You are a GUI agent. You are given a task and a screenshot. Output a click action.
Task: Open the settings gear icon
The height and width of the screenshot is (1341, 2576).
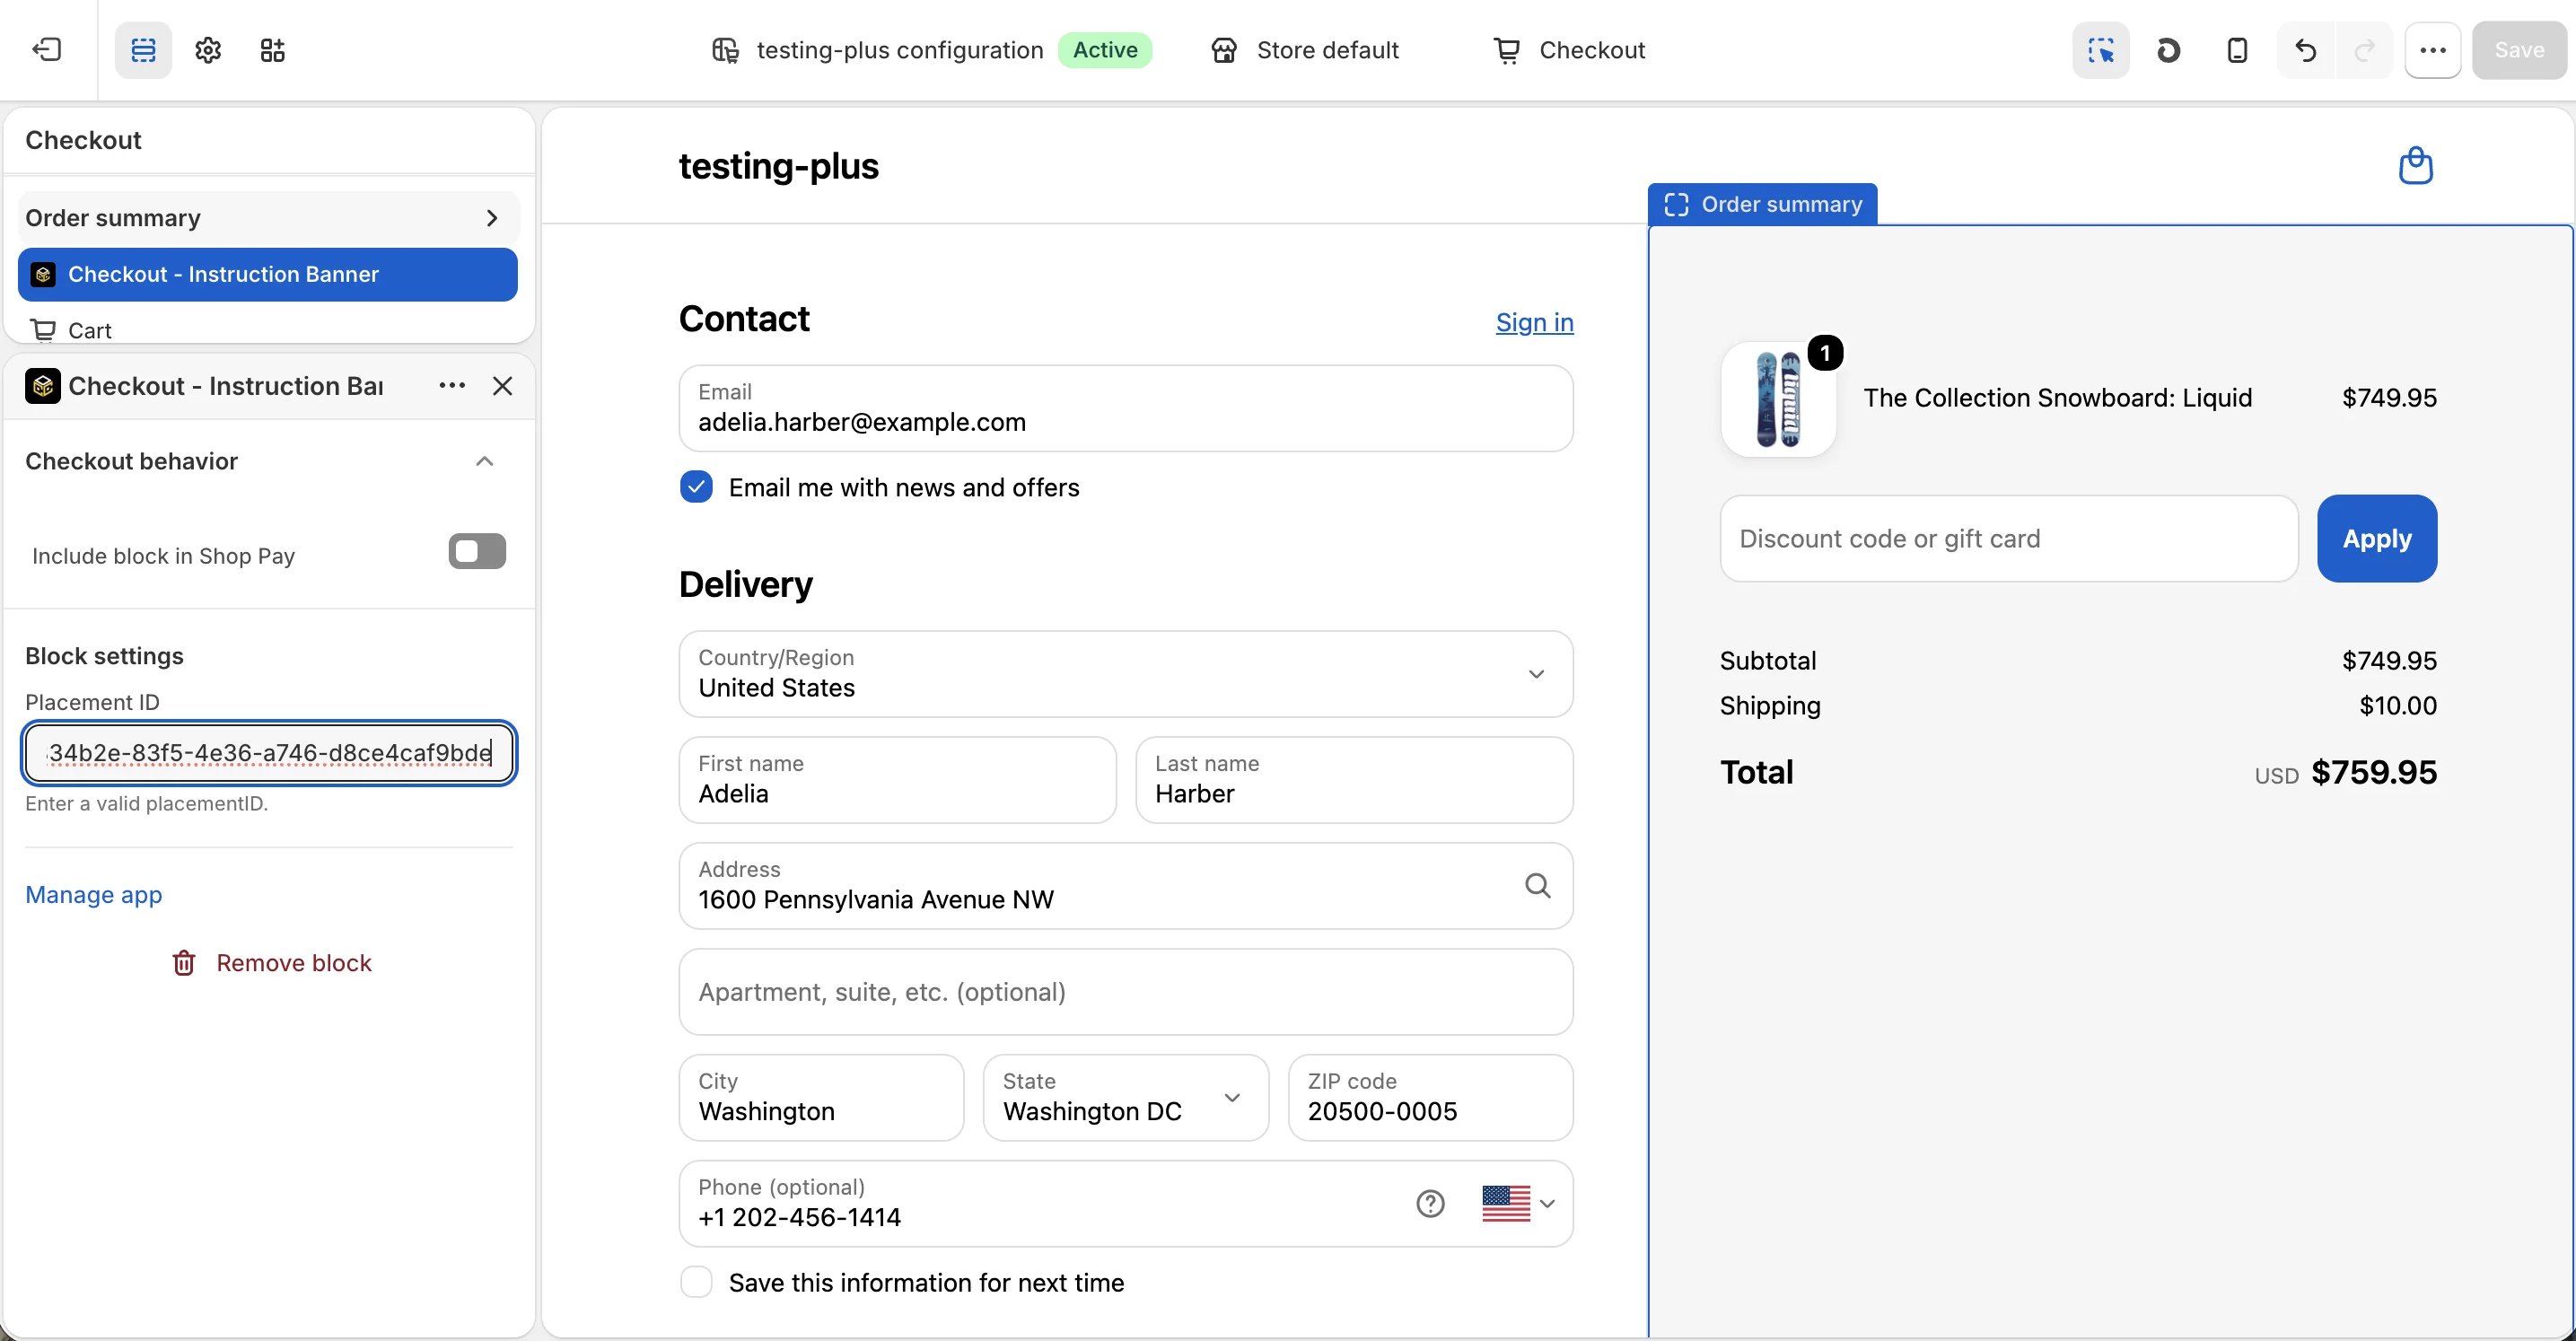(x=208, y=50)
